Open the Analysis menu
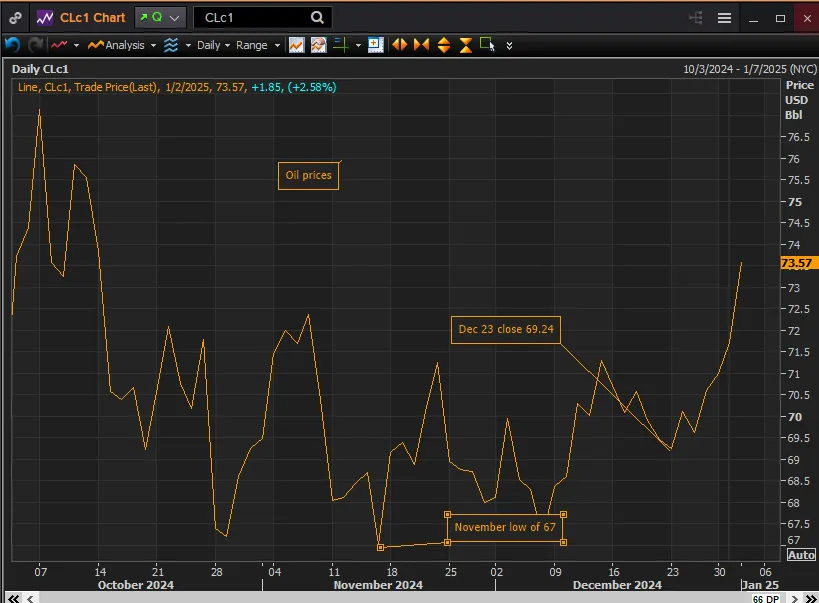 click(x=124, y=45)
